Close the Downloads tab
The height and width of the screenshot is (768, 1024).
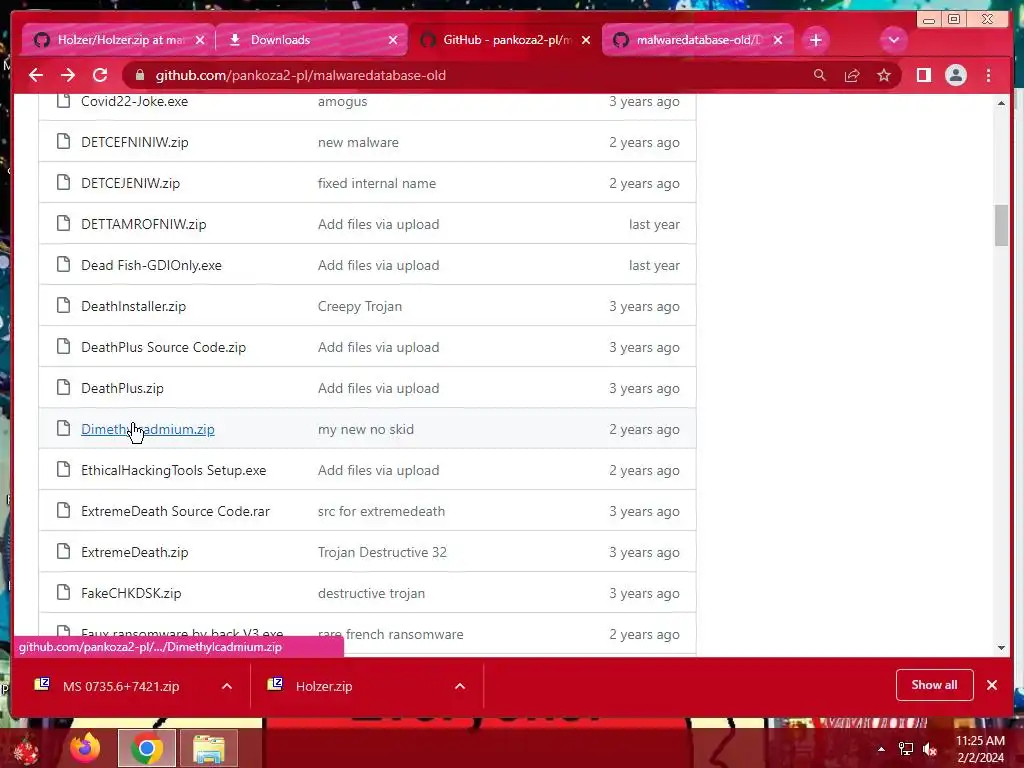[x=393, y=40]
